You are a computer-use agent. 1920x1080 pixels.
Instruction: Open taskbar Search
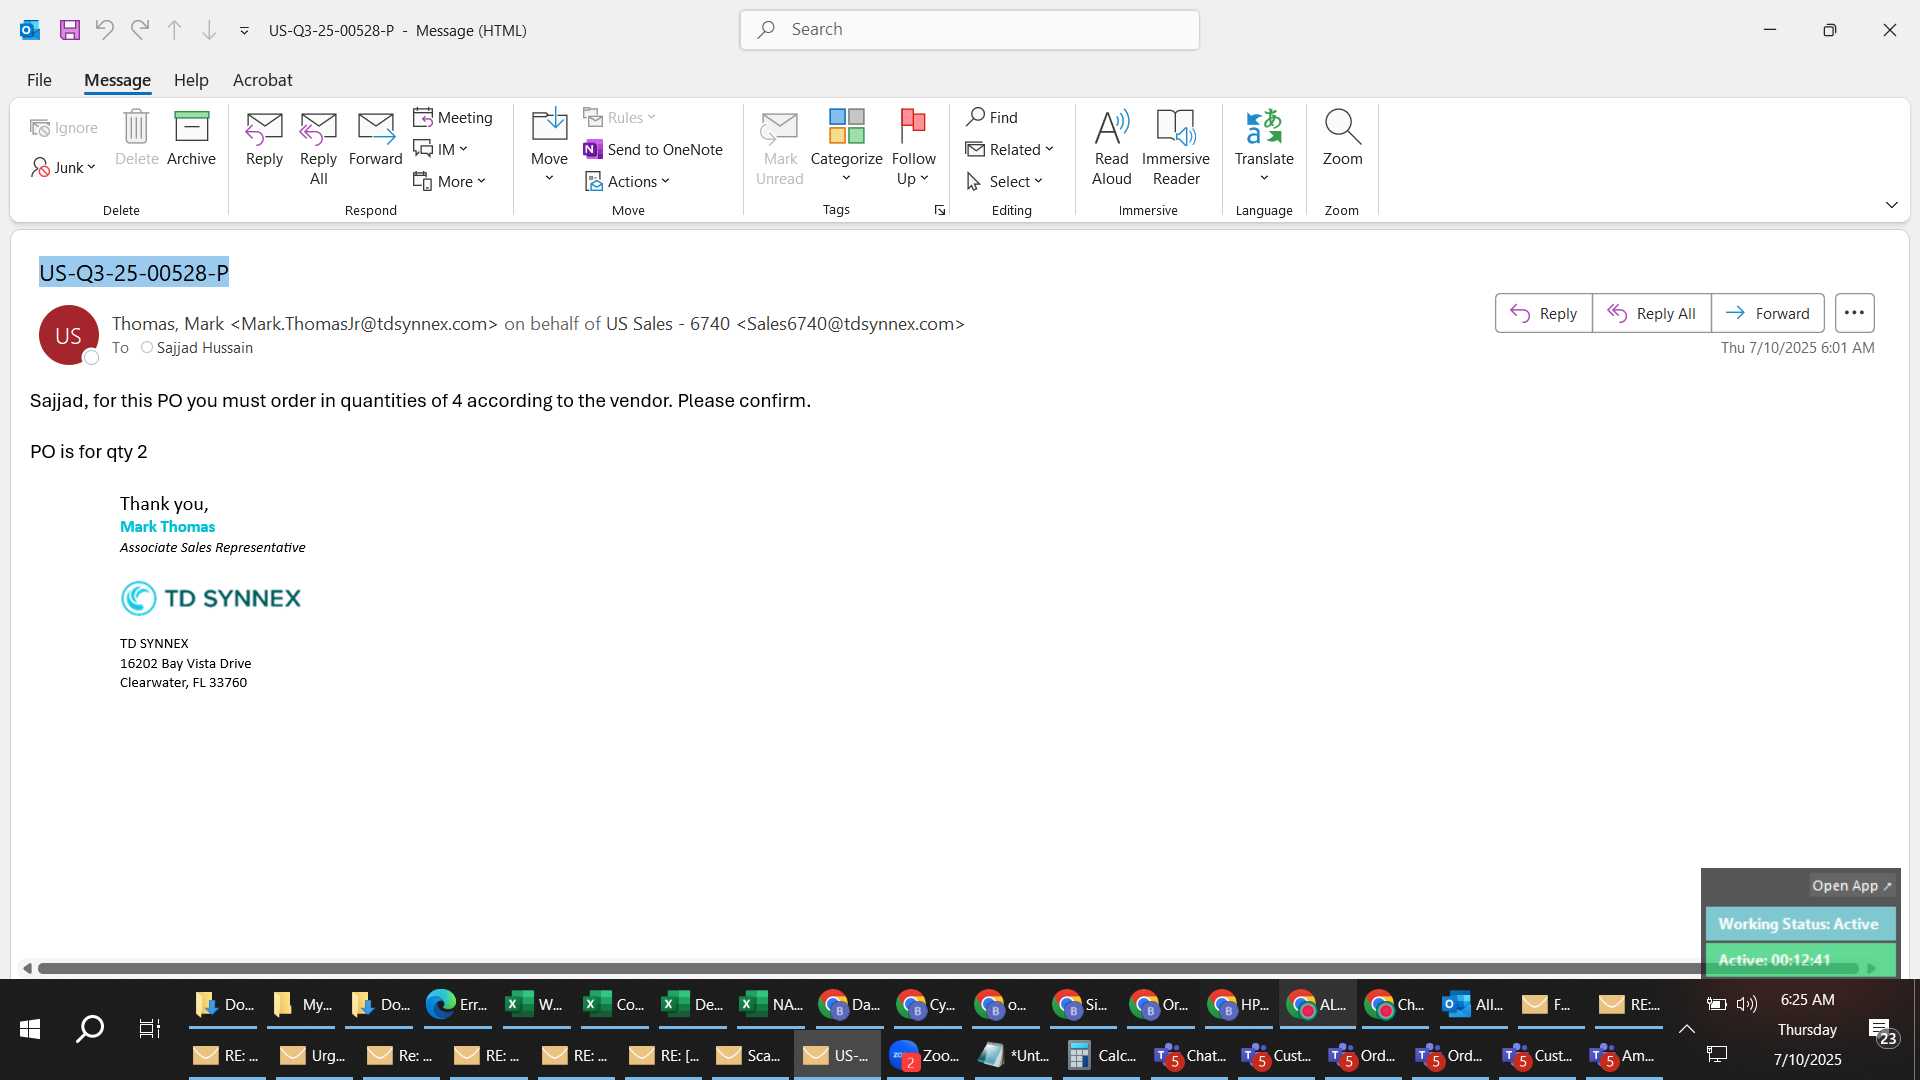(90, 1029)
